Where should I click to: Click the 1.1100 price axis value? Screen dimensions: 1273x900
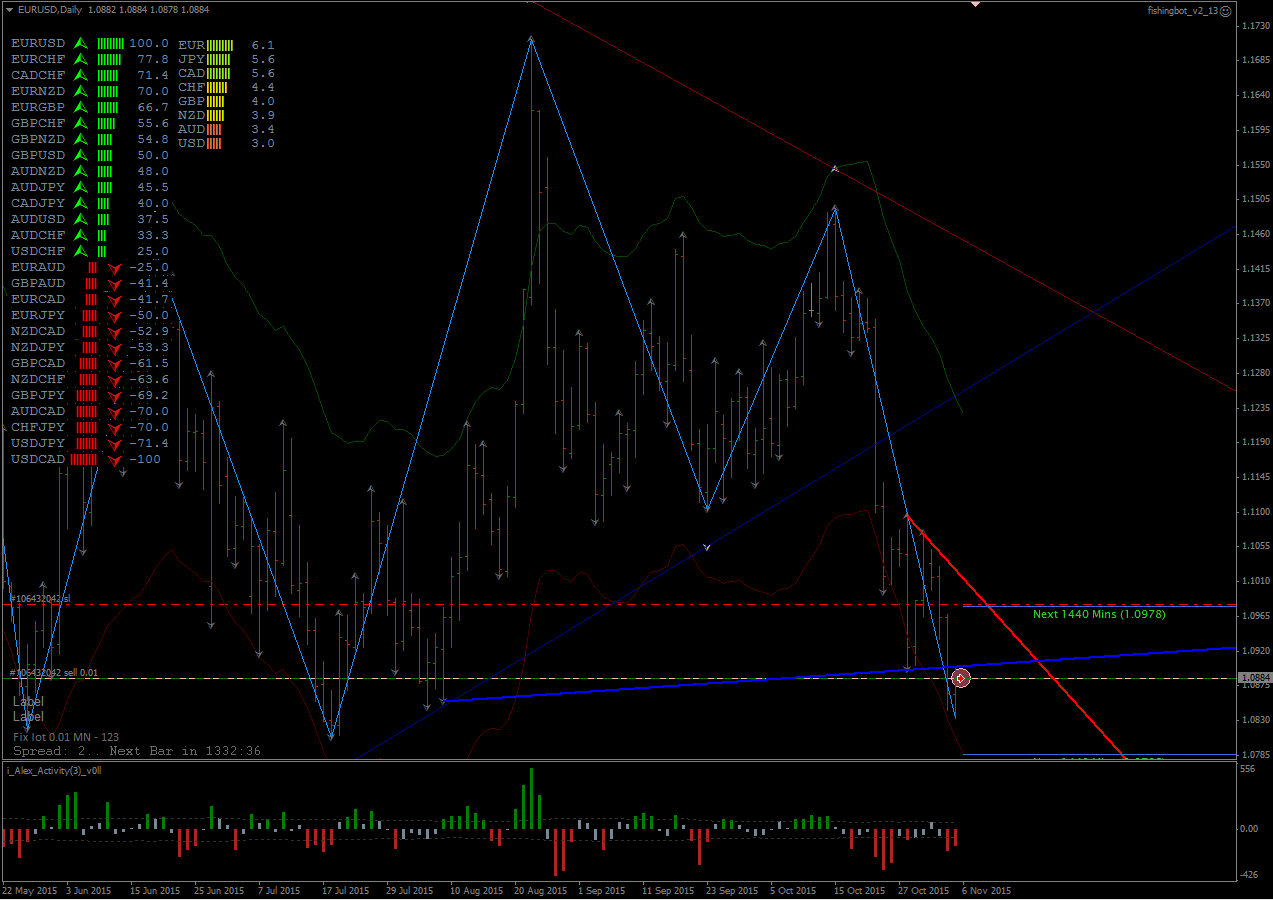pos(1255,512)
